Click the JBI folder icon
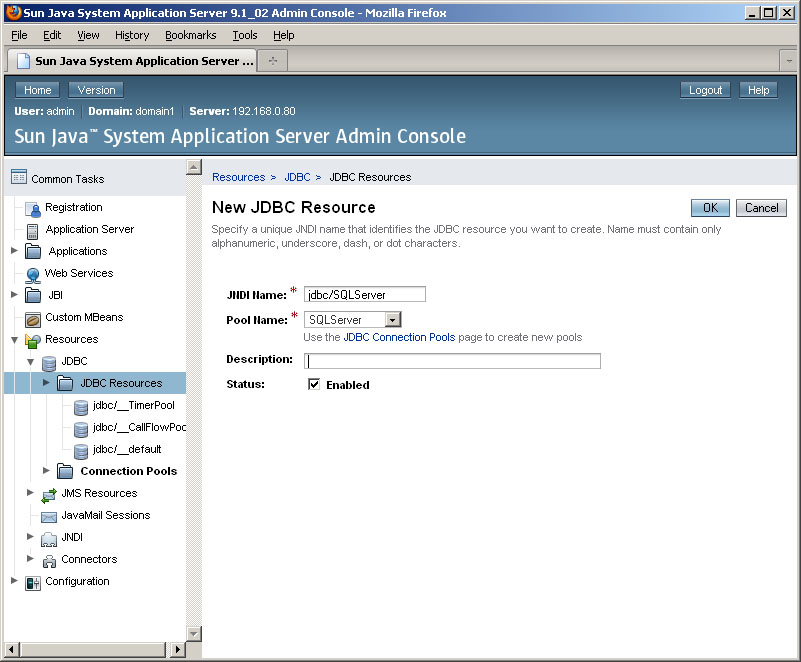The width and height of the screenshot is (801, 662). pyautogui.click(x=33, y=295)
